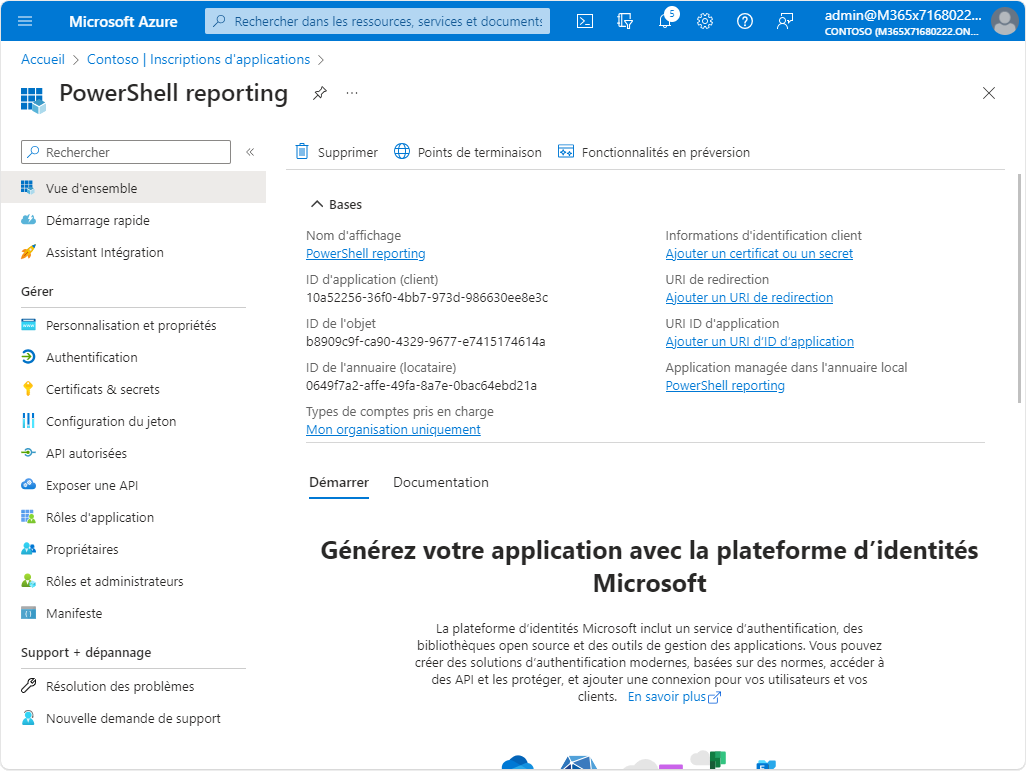This screenshot has width=1026, height=771.
Task: Open the help question mark icon
Action: (745, 22)
